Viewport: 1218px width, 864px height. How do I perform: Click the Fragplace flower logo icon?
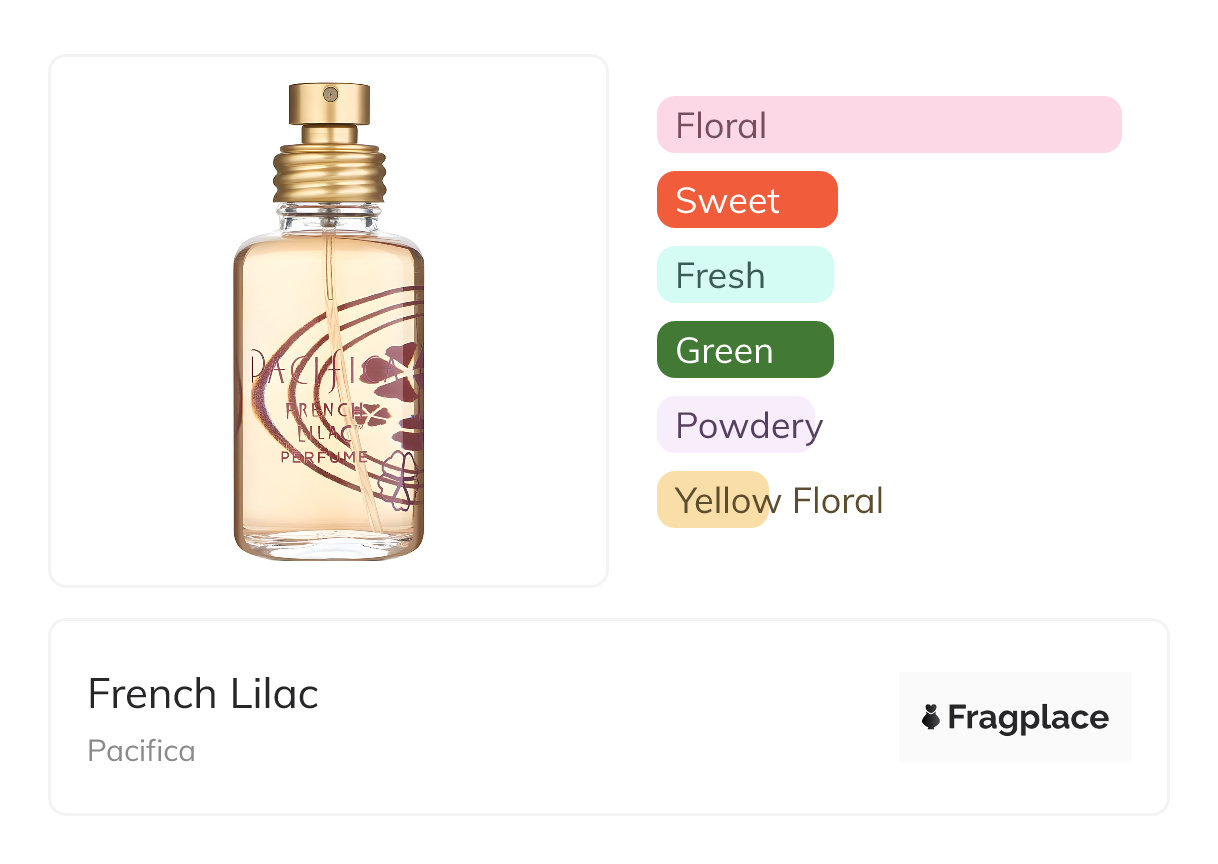click(x=931, y=717)
